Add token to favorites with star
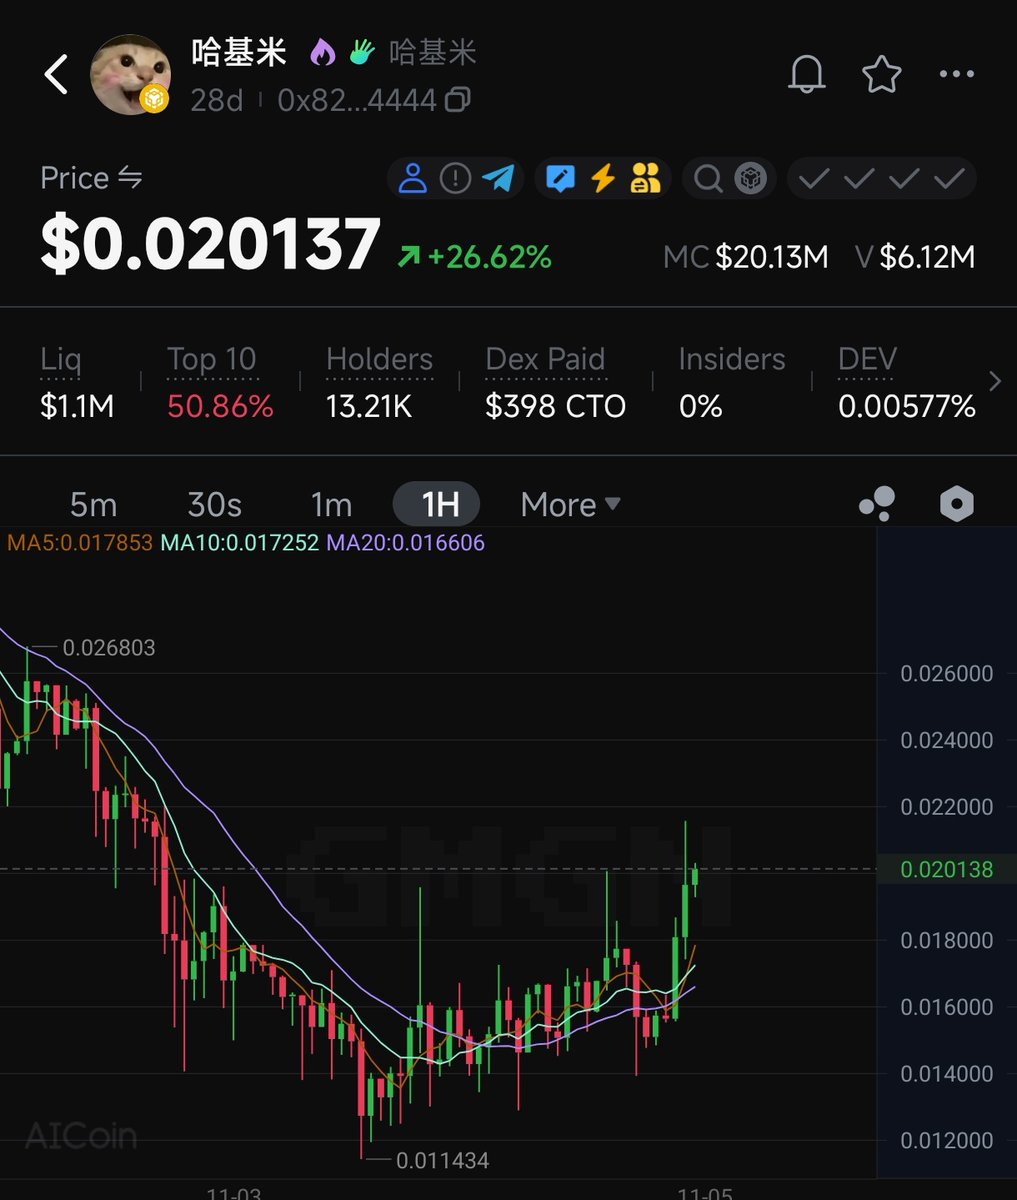This screenshot has height=1200, width=1017. point(882,74)
